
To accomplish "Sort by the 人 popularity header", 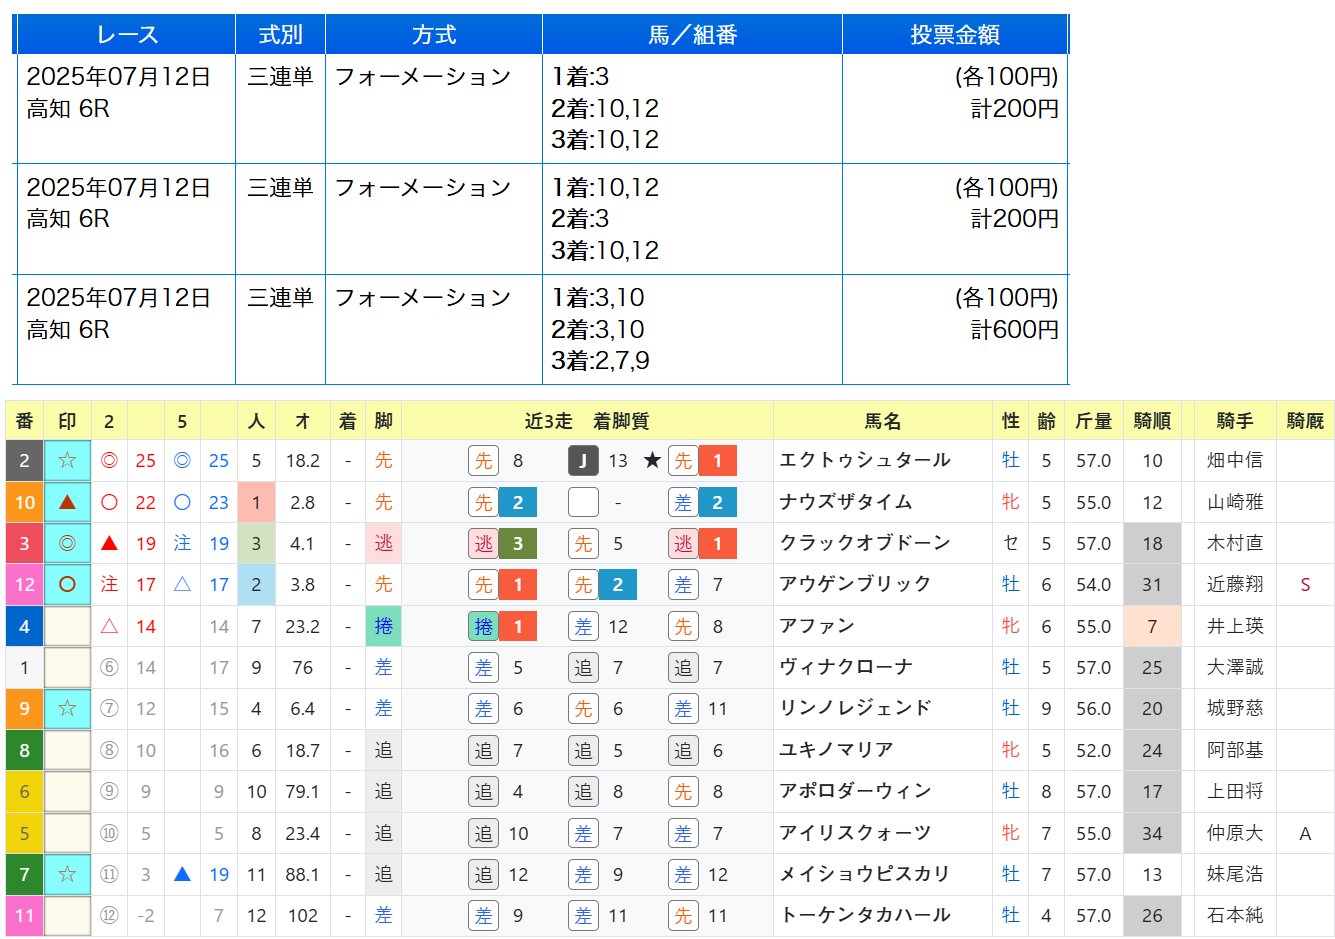I will click(x=256, y=421).
